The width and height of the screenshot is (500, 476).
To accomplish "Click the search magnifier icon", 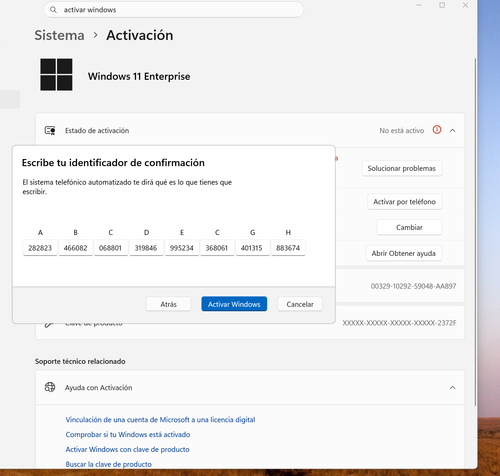I will (x=53, y=10).
